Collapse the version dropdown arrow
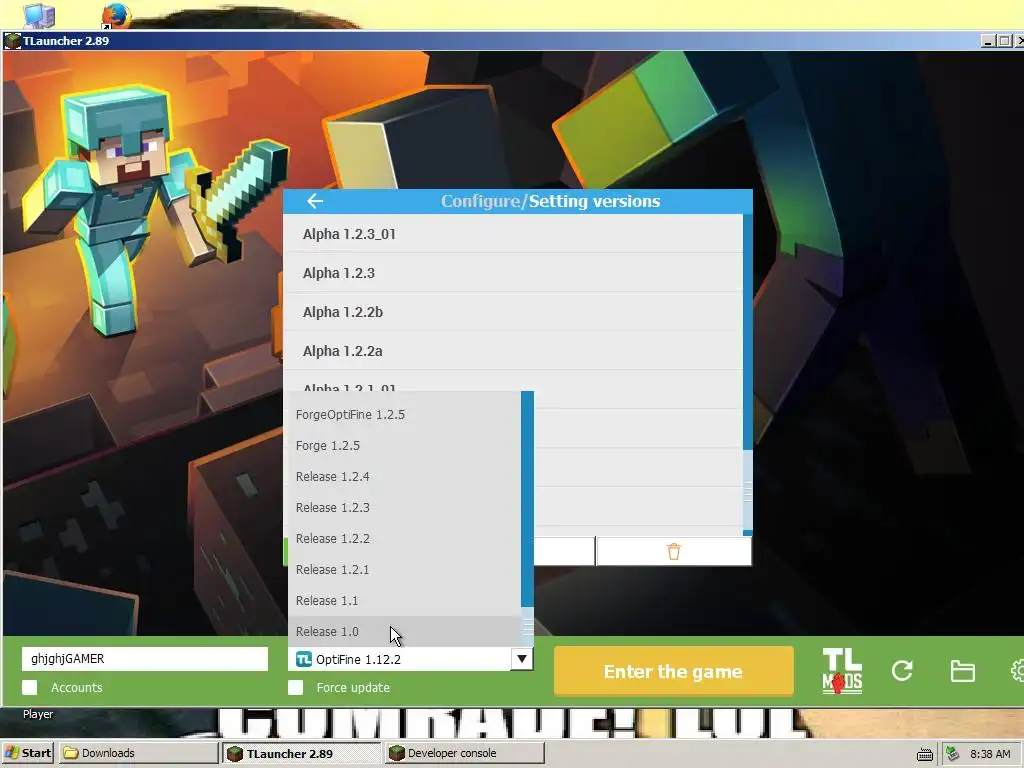Screen dimensions: 1024x768 pos(522,659)
